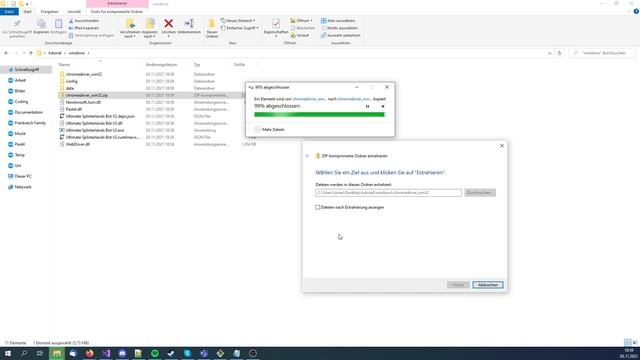
Task: Click Verlauf in the ribbon
Action: click(x=300, y=36)
